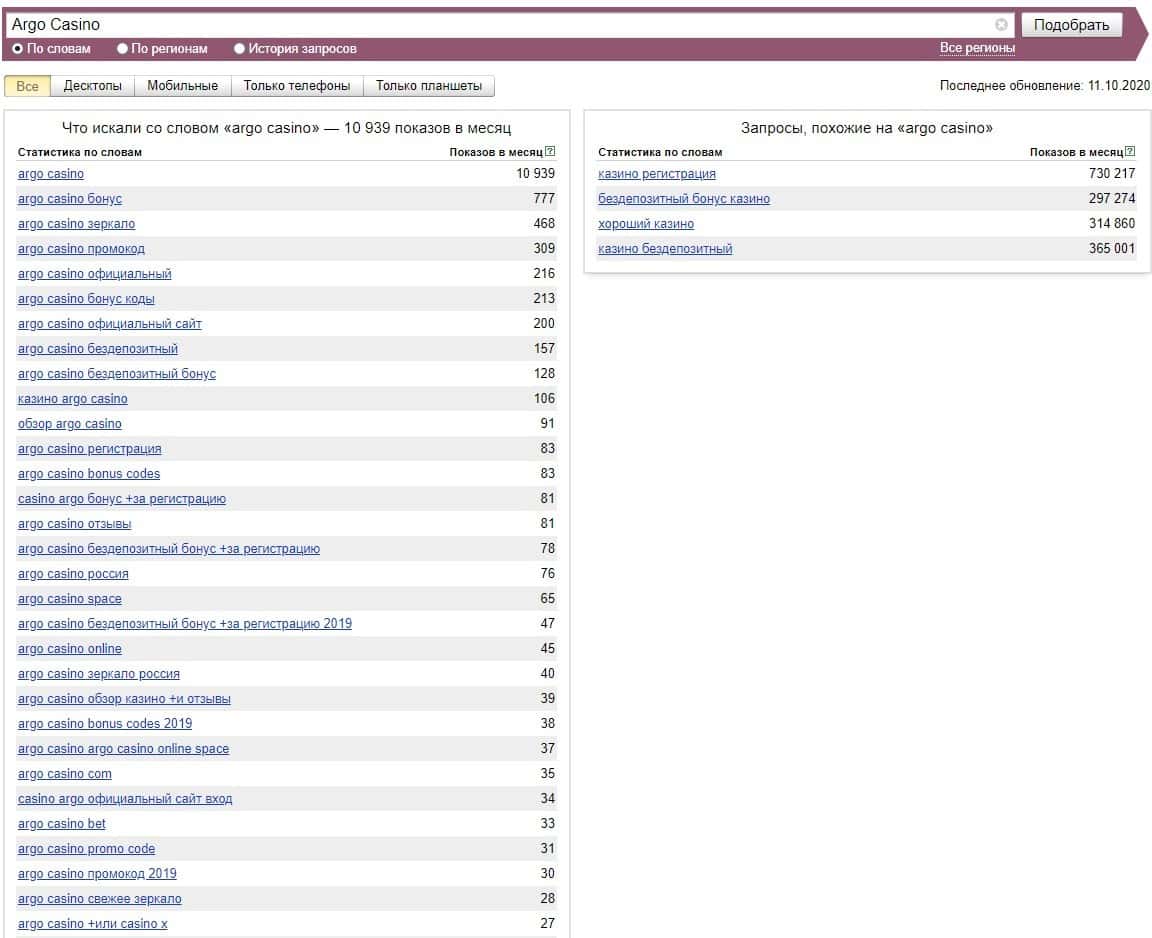Switch to the 'Десктопы' tab
This screenshot has height=938, width=1152.
(x=92, y=86)
